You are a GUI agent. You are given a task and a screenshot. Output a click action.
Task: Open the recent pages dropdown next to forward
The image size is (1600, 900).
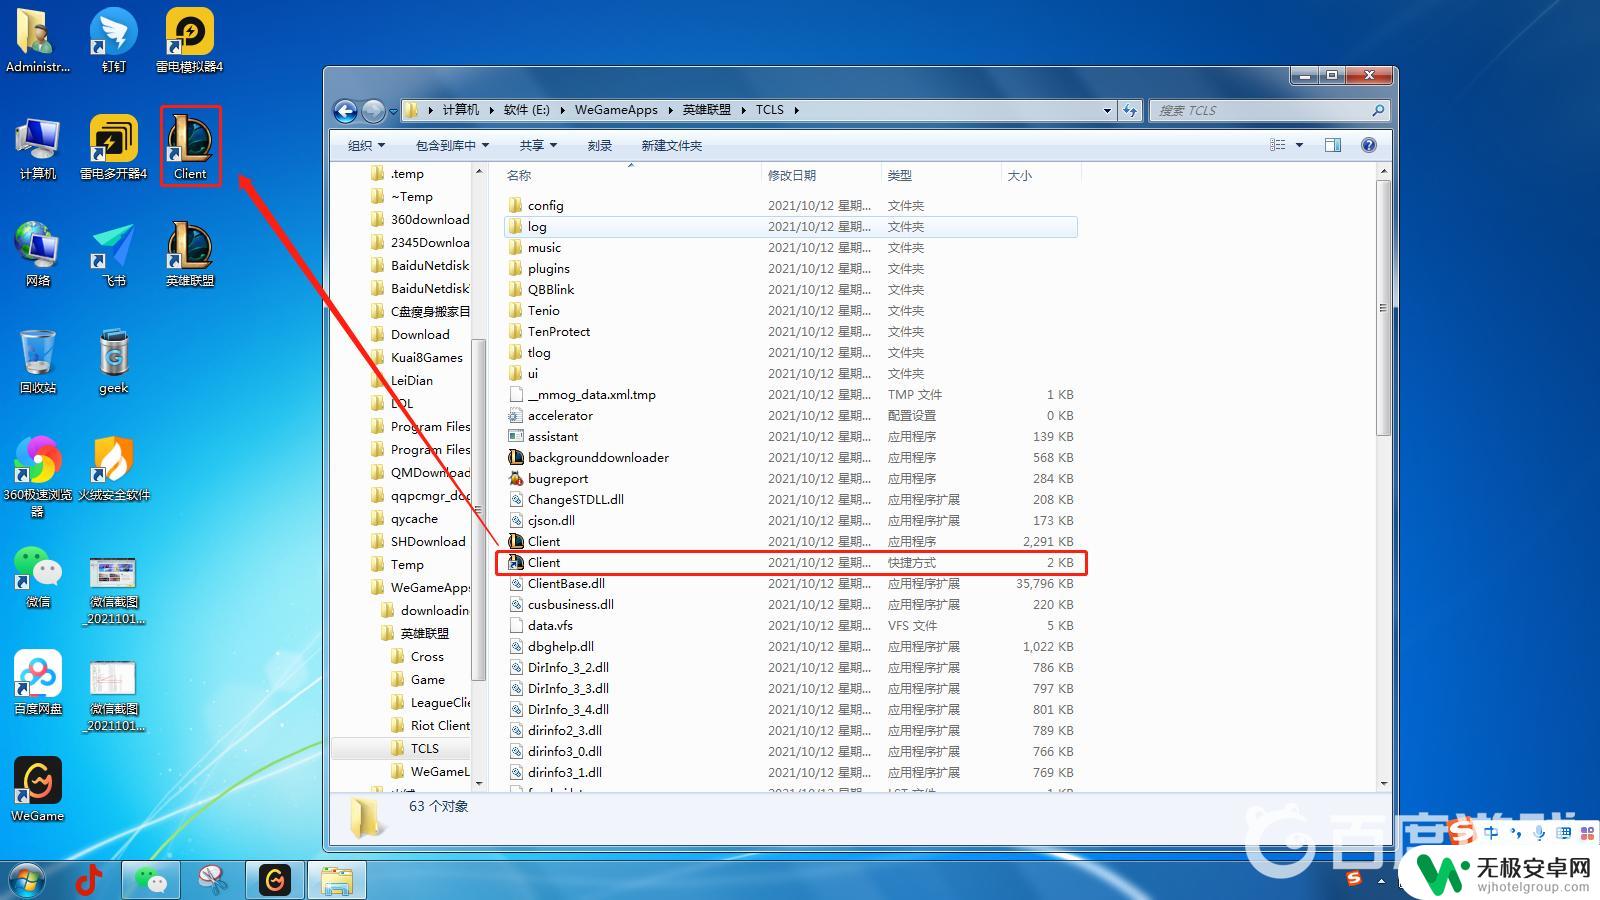(x=393, y=110)
